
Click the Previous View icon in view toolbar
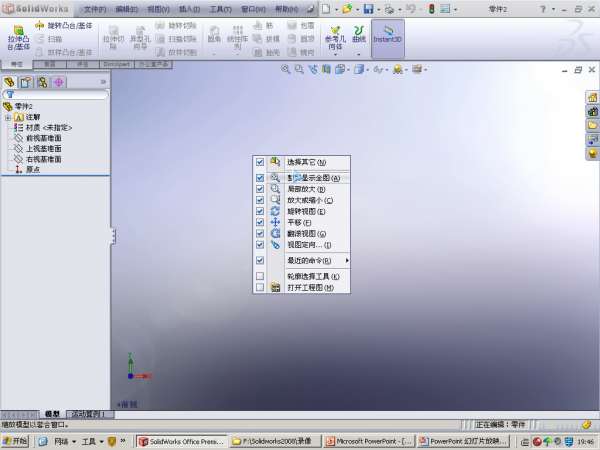(313, 69)
